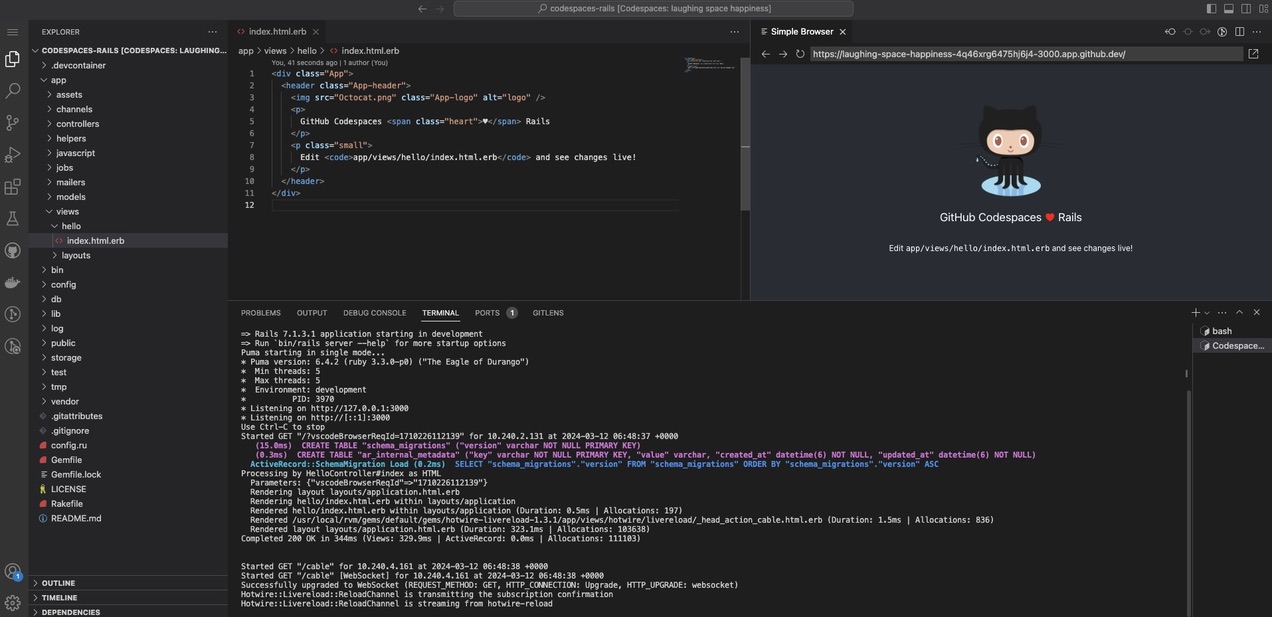Navigate forward in Simple Browser
The width and height of the screenshot is (1272, 617).
783,54
